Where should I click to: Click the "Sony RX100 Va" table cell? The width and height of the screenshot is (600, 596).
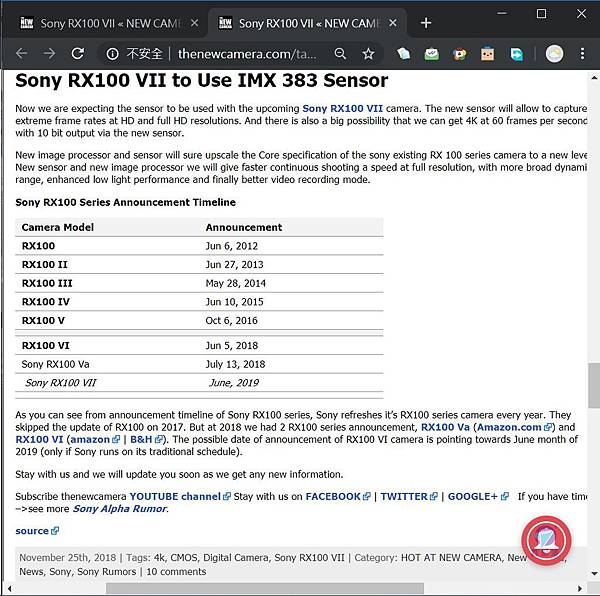pos(55,364)
